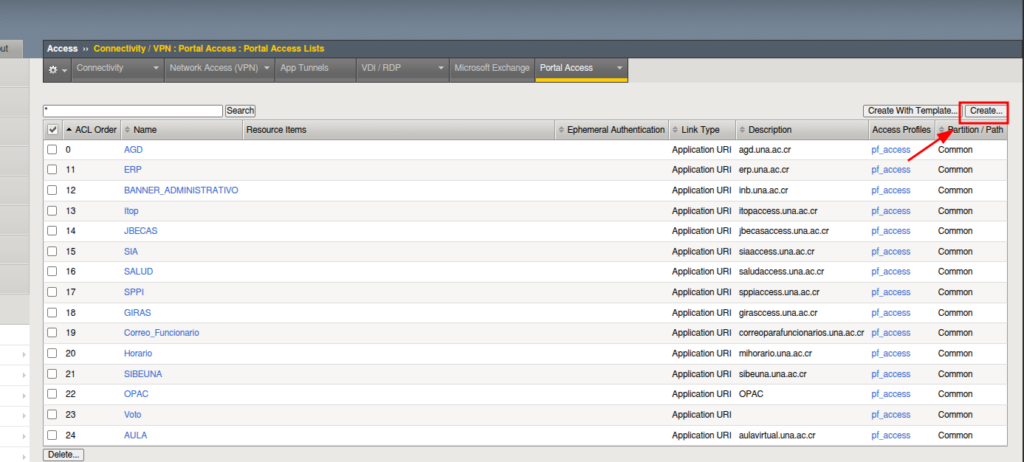Image resolution: width=1024 pixels, height=462 pixels.
Task: Select checkbox for the SALUD entry
Action: coord(53,272)
